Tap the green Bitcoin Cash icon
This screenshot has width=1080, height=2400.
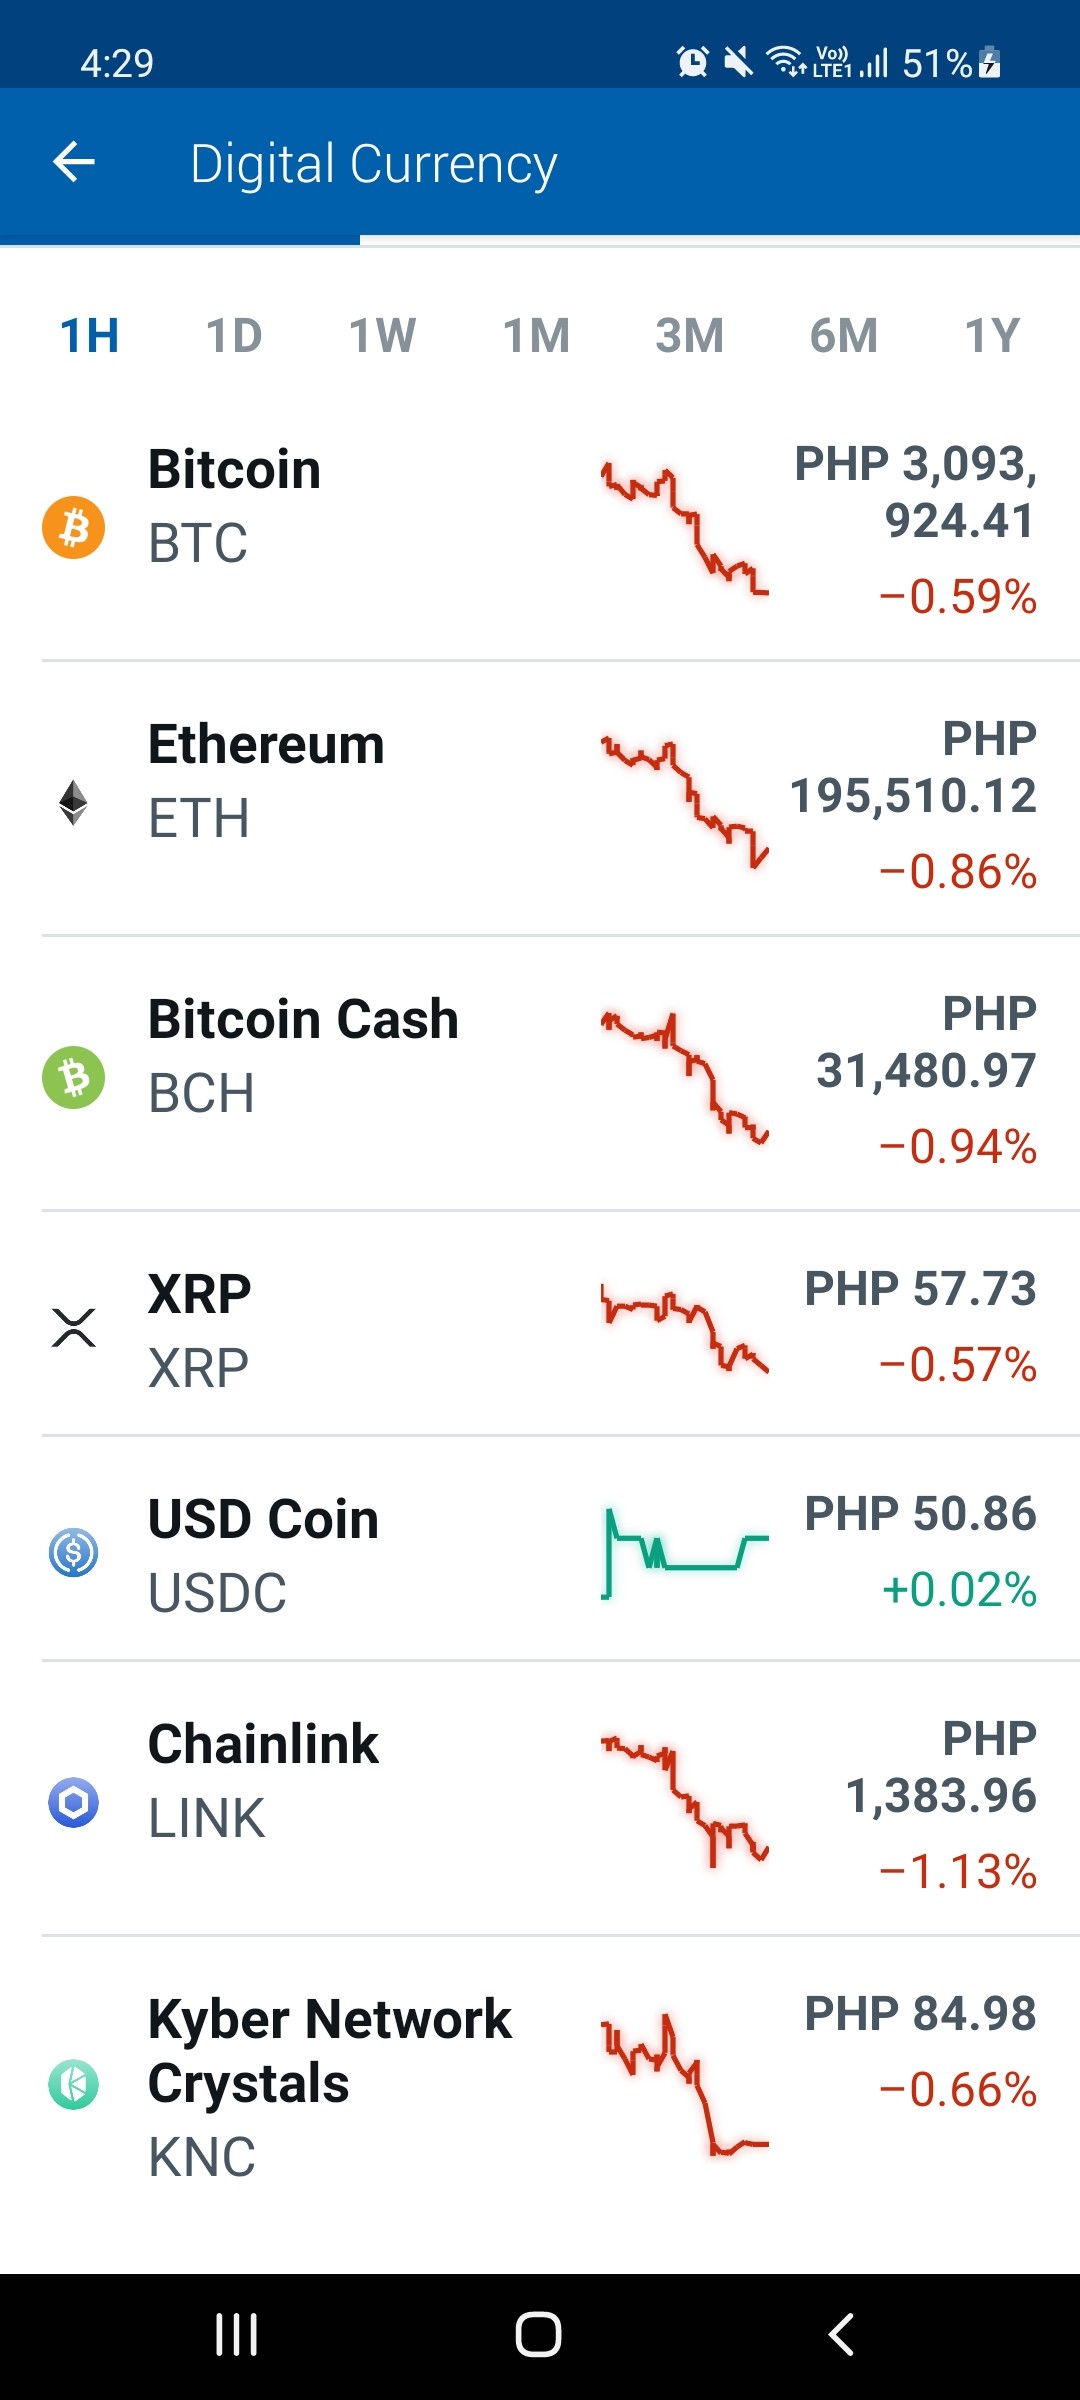[x=73, y=1077]
